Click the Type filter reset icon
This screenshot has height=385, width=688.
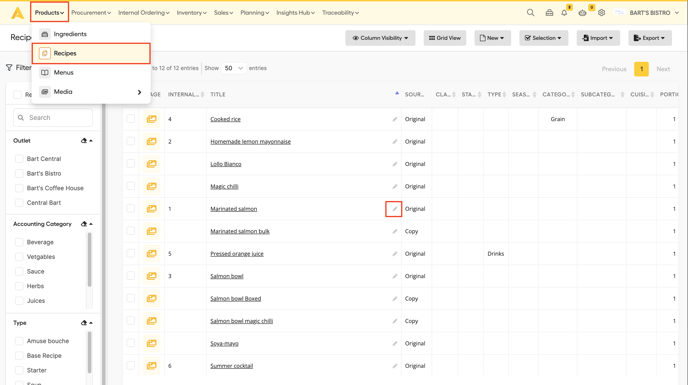83,323
